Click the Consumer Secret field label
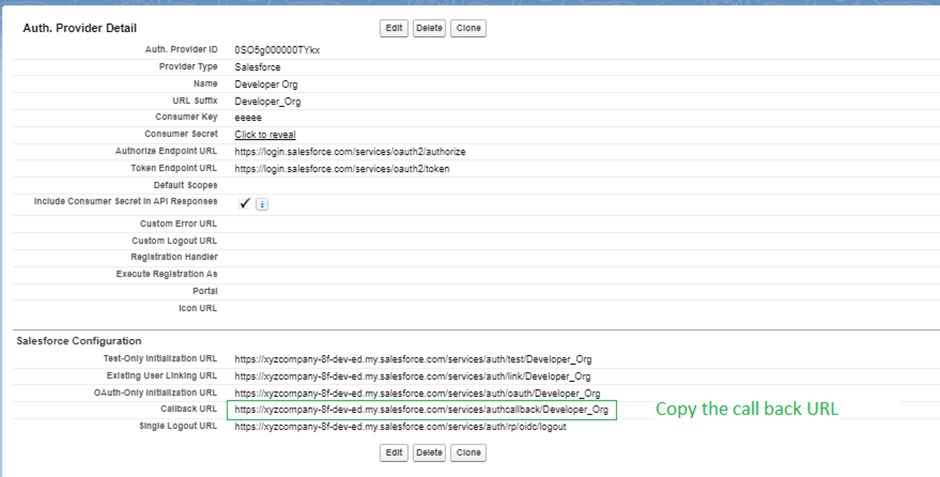940x477 pixels. tap(181, 134)
